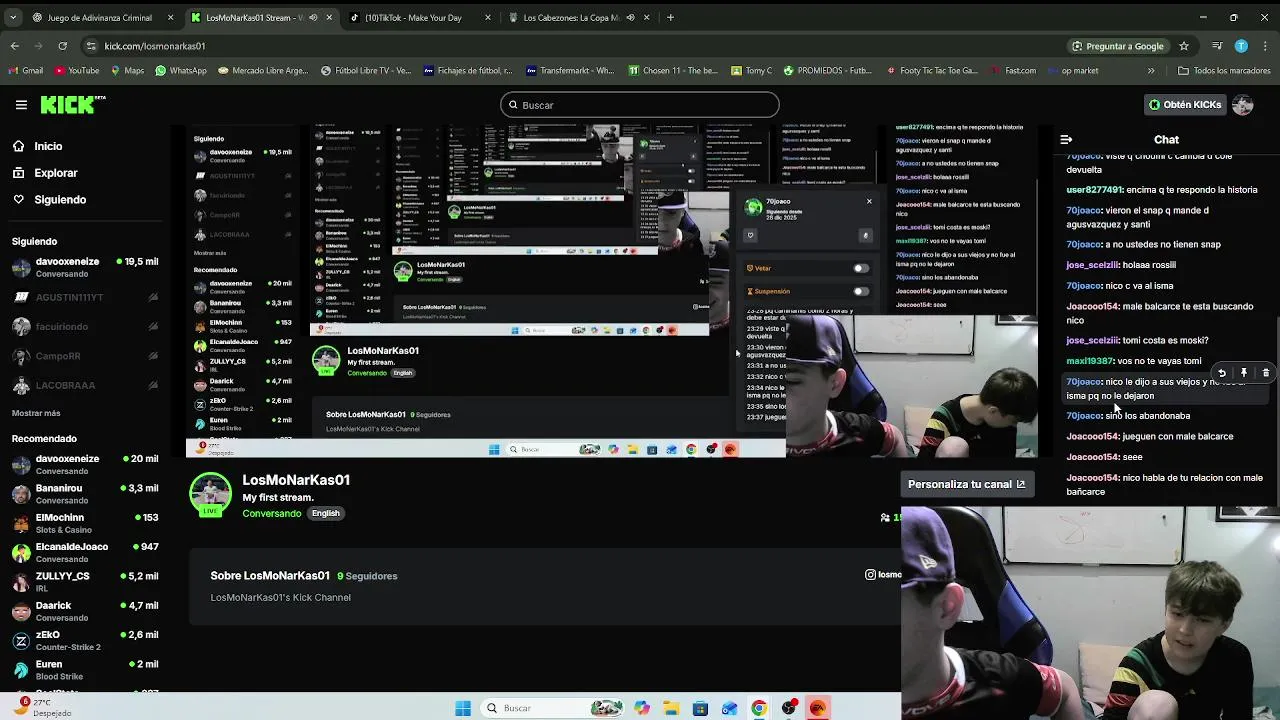
Task: Switch to the TikTok Make Your Day tab
Action: coord(420,17)
